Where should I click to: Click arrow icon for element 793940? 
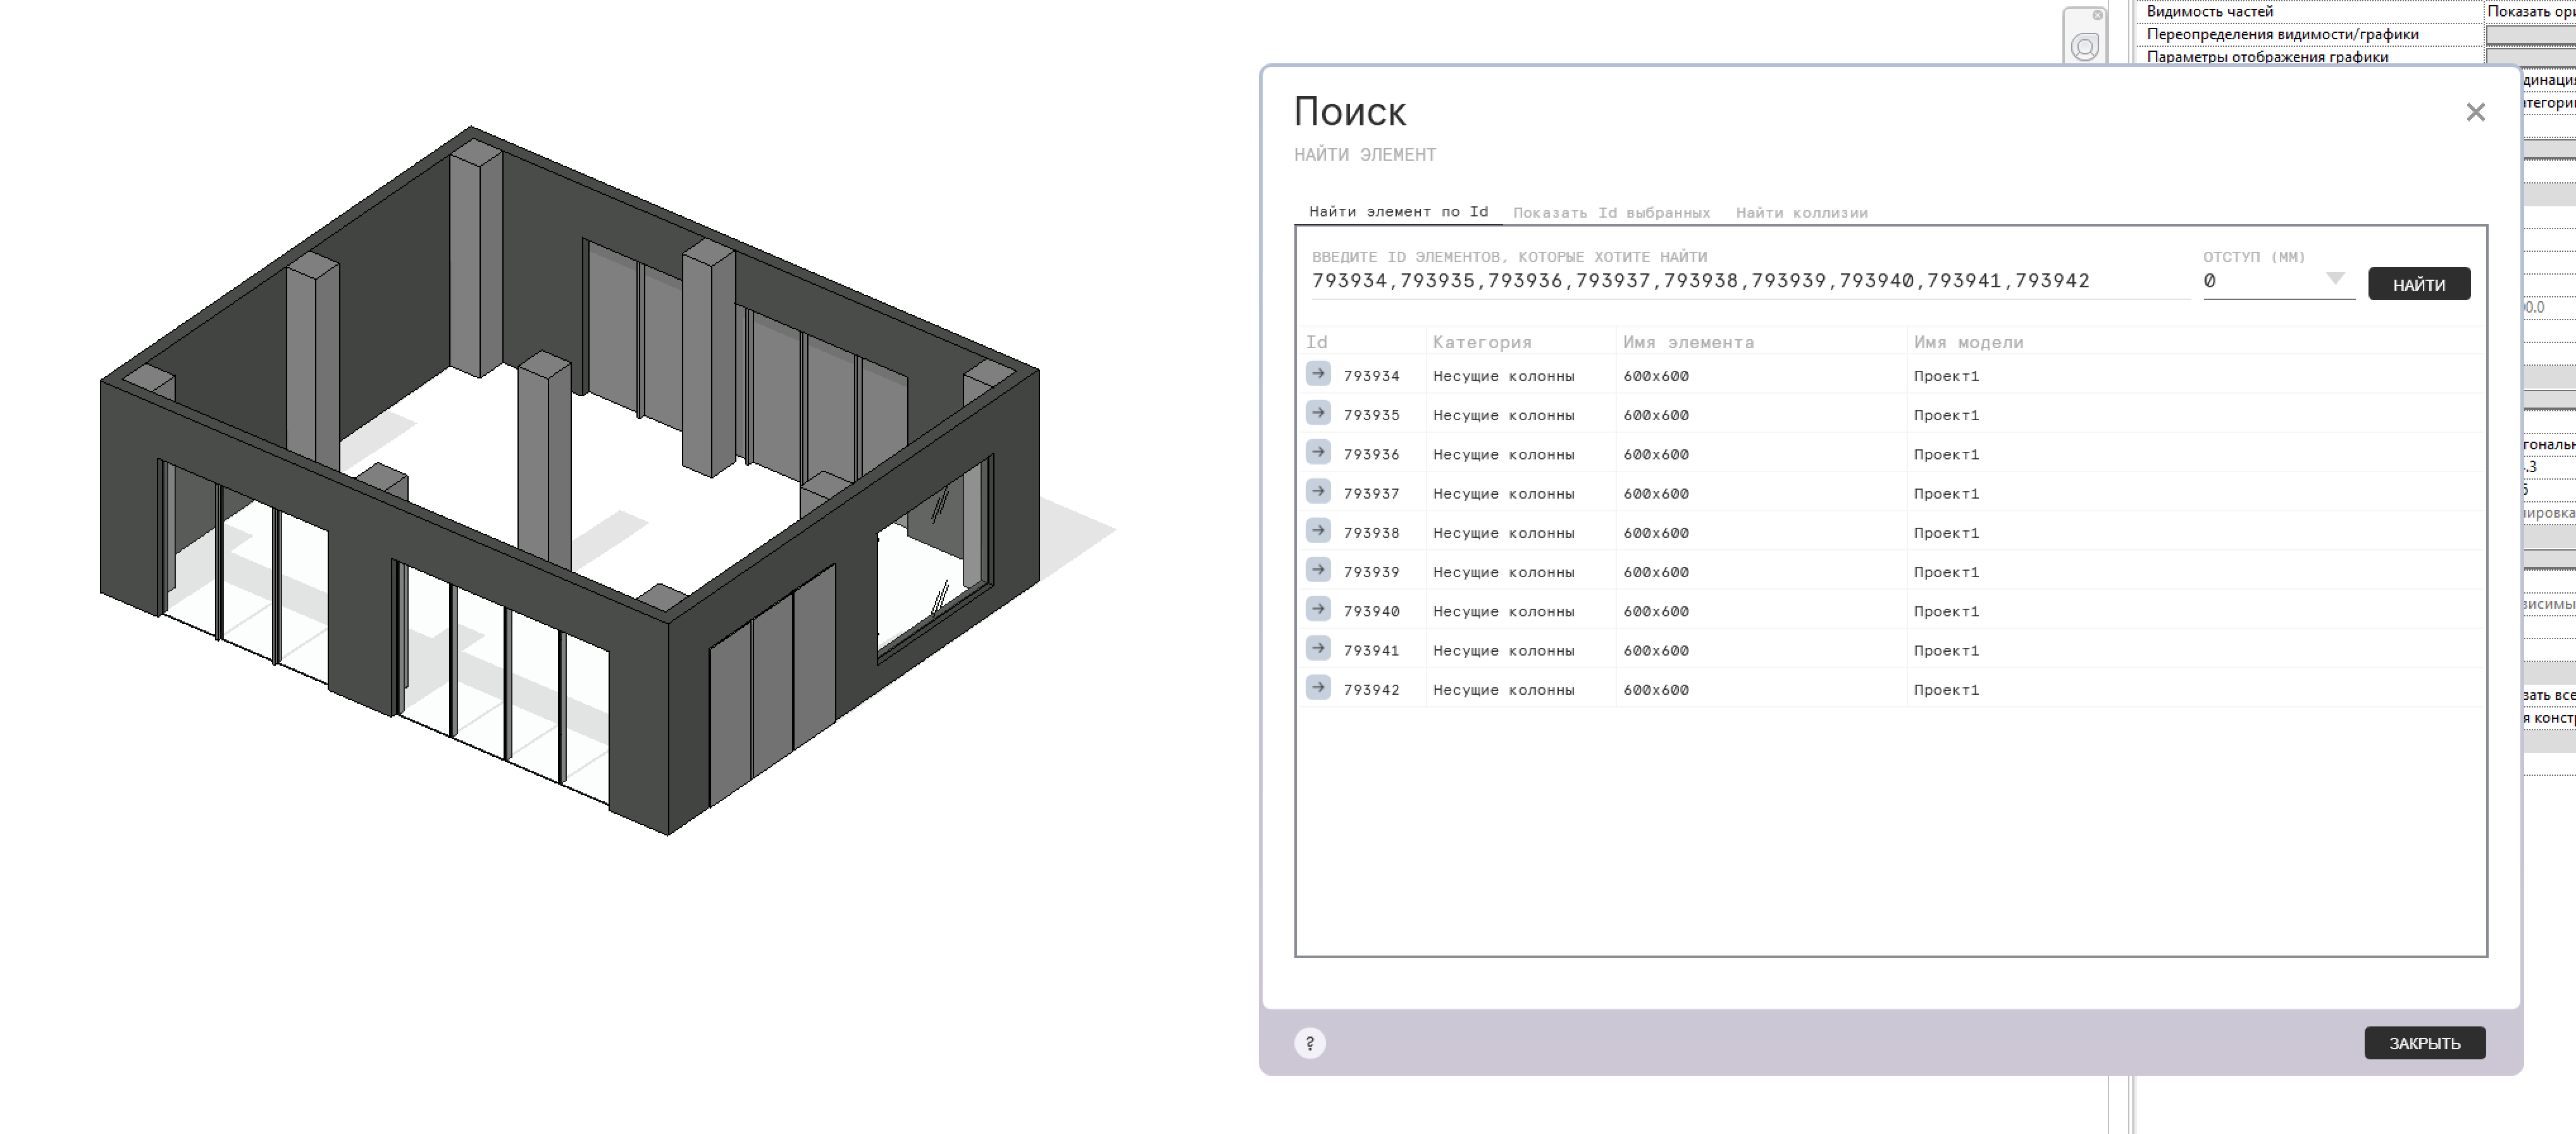[1318, 609]
